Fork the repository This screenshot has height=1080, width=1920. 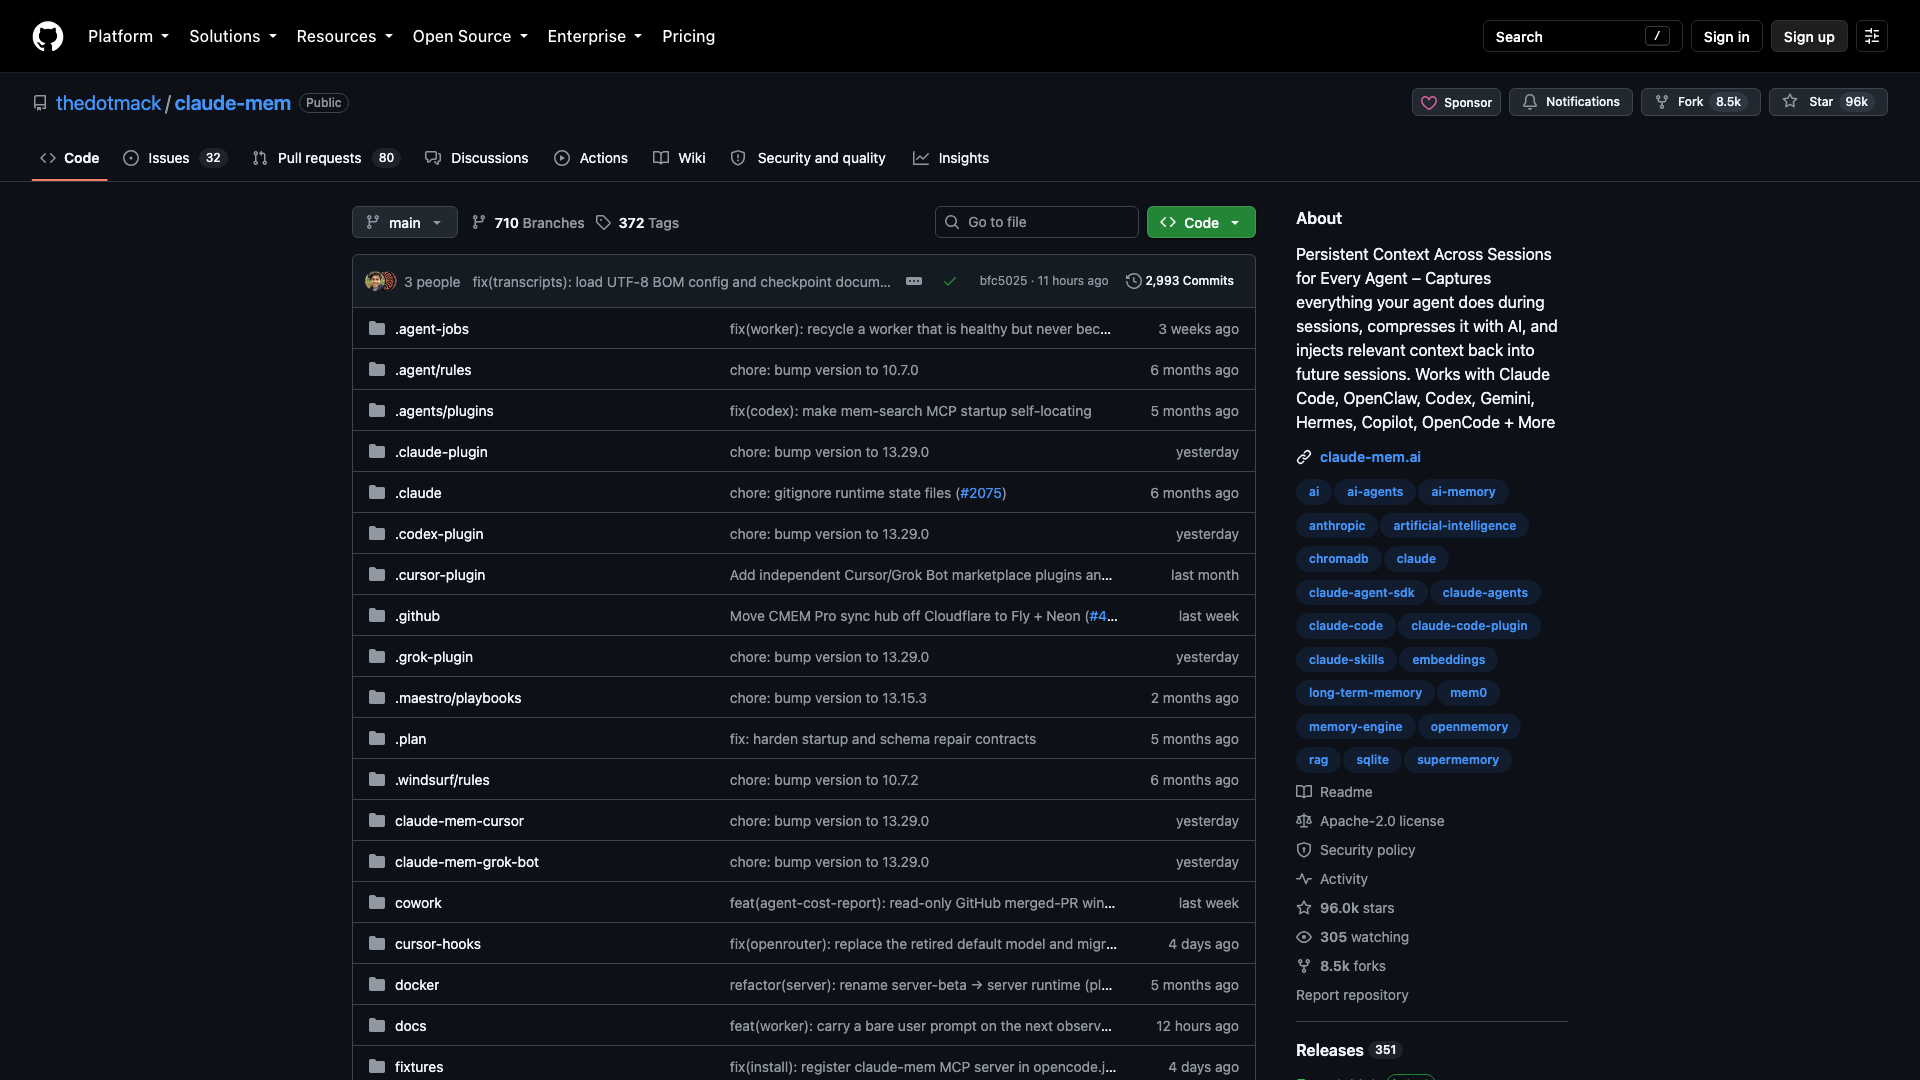pyautogui.click(x=1700, y=102)
